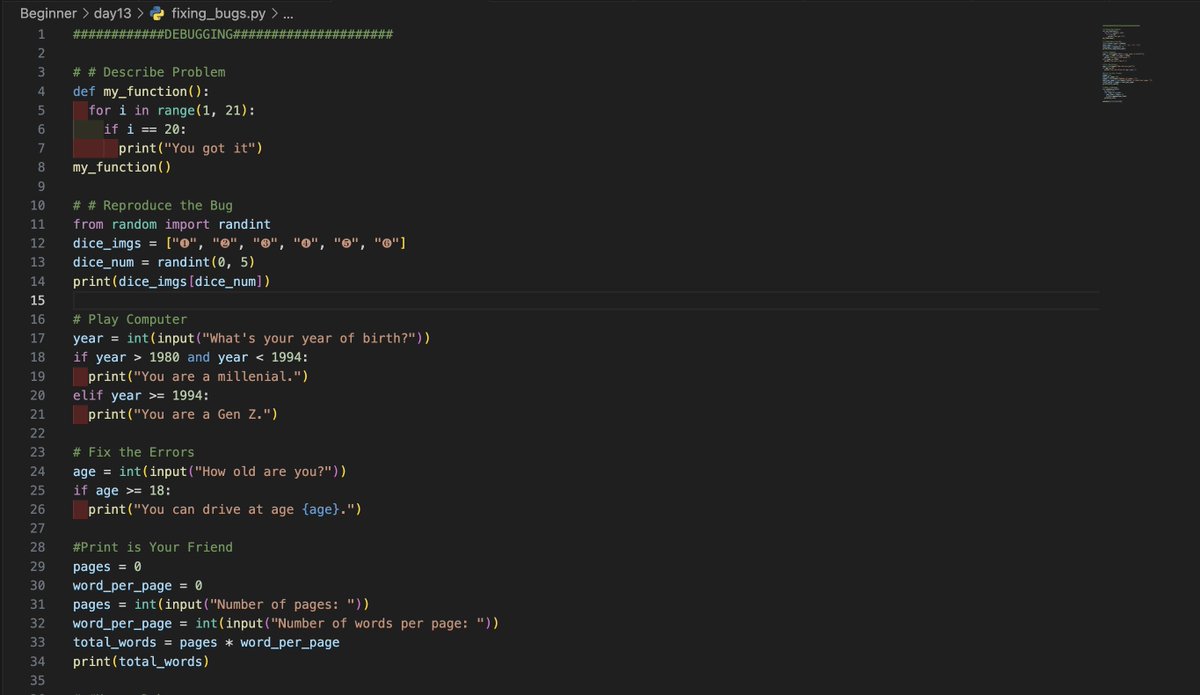Click the 'print(total_words)' line

point(141,661)
